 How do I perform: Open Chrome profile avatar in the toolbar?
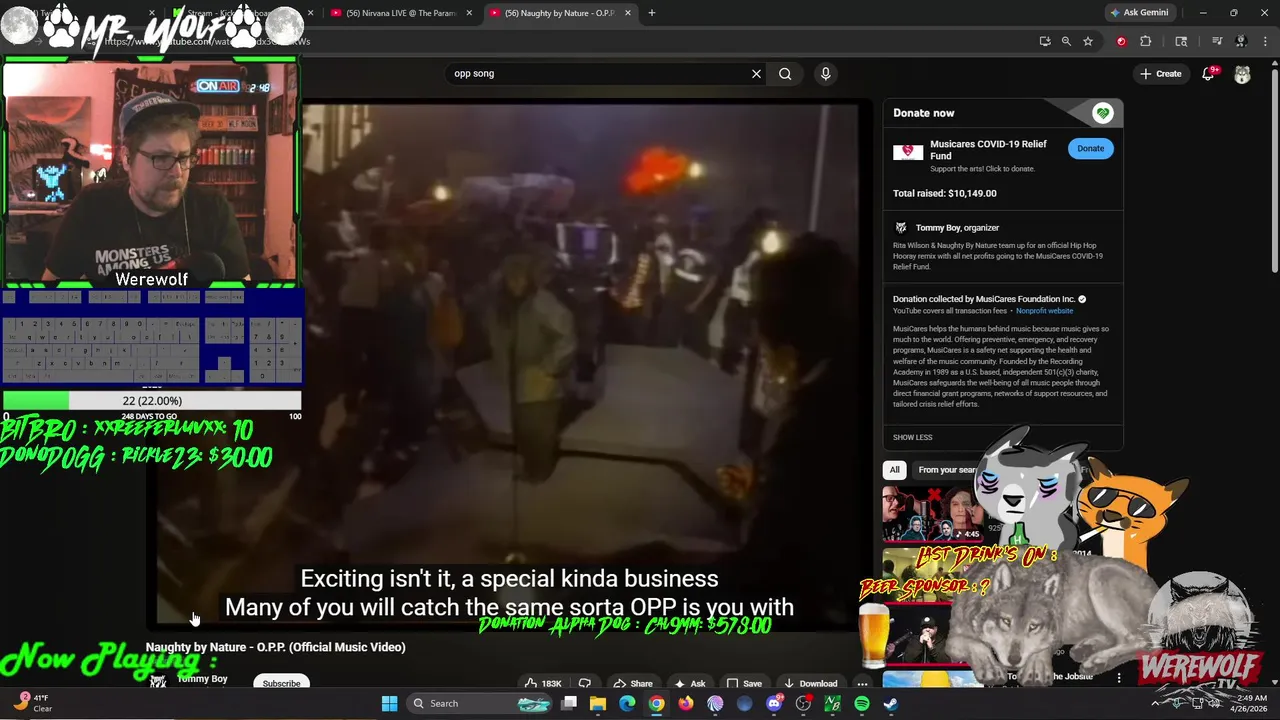click(1241, 41)
